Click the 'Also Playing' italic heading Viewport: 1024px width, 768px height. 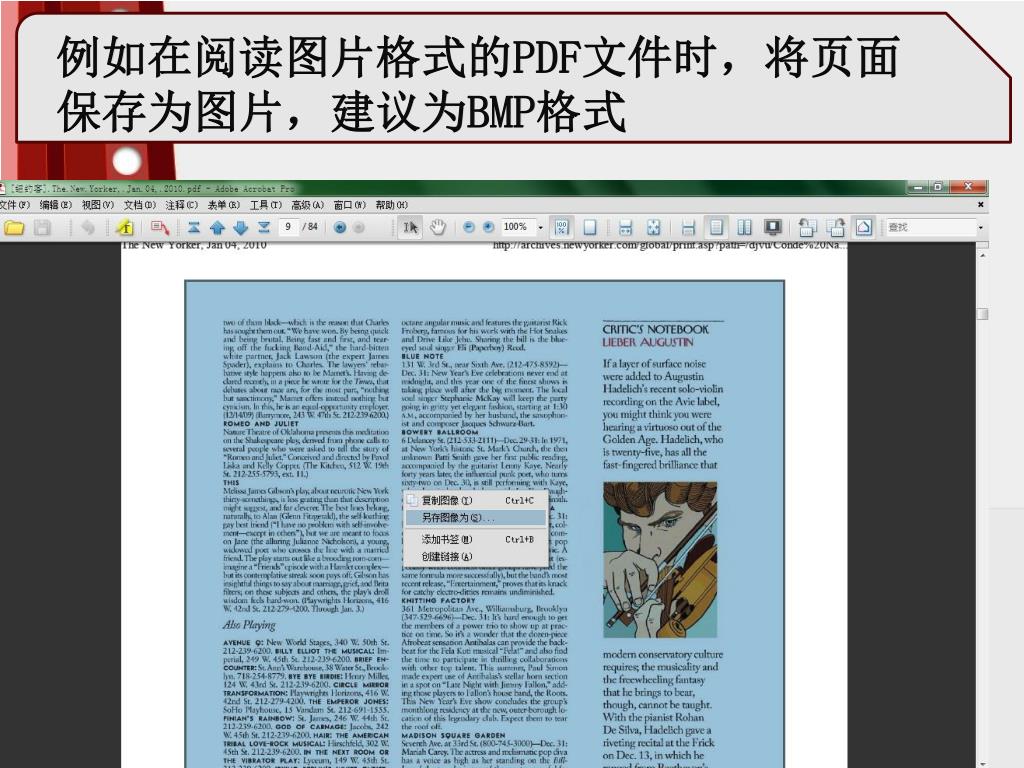(249, 625)
